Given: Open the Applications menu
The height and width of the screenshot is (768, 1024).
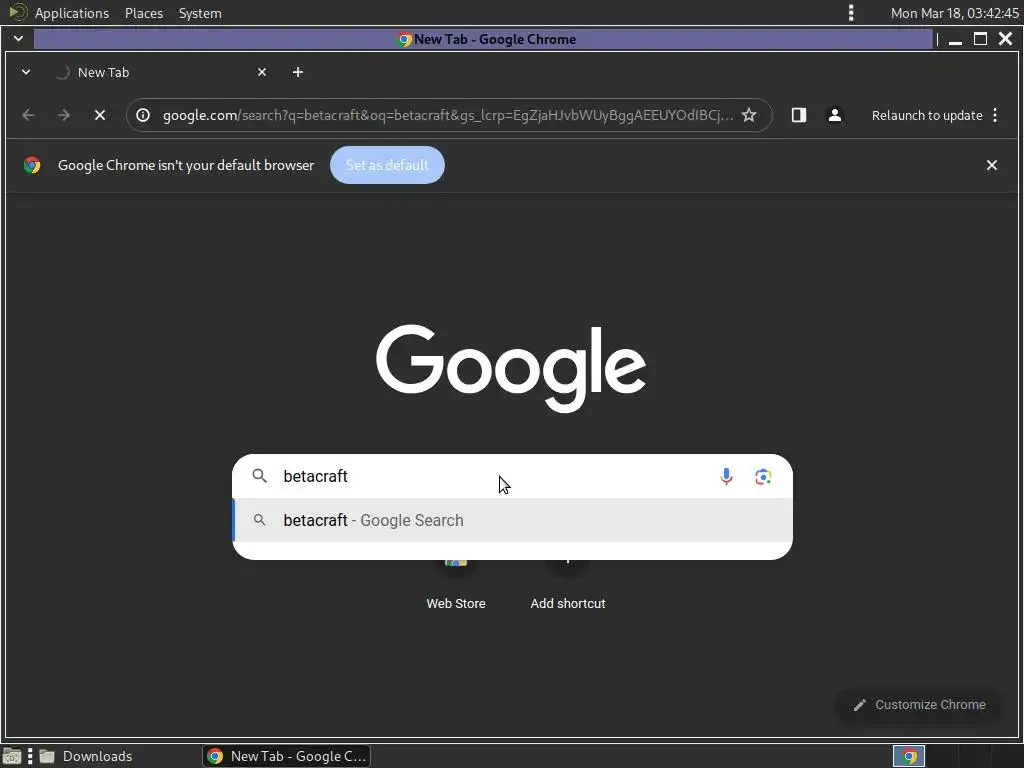Looking at the screenshot, I should point(72,13).
